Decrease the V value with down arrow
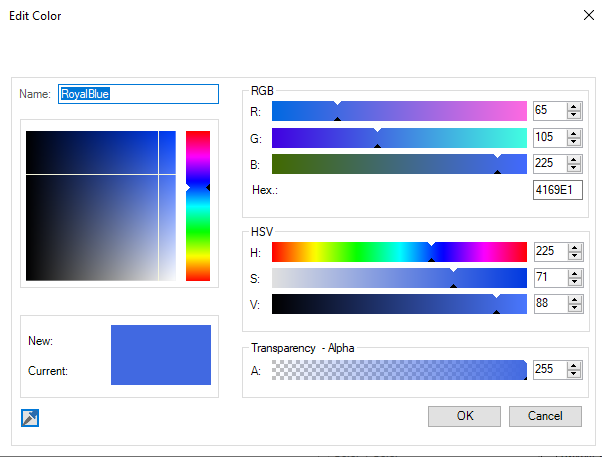This screenshot has width=603, height=458. [575, 308]
